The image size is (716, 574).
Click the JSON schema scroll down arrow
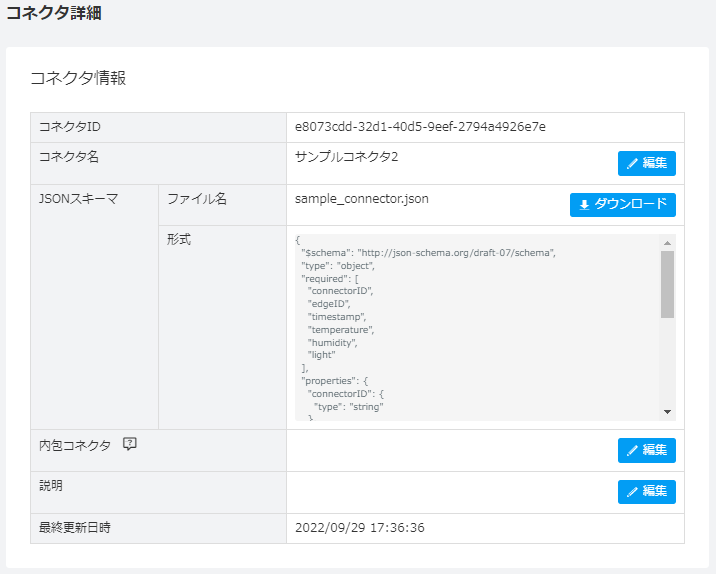(x=667, y=412)
